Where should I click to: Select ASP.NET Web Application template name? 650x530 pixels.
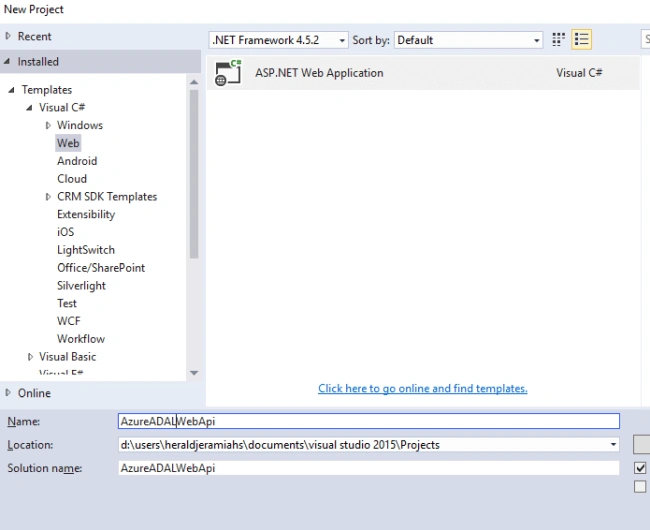click(x=319, y=73)
